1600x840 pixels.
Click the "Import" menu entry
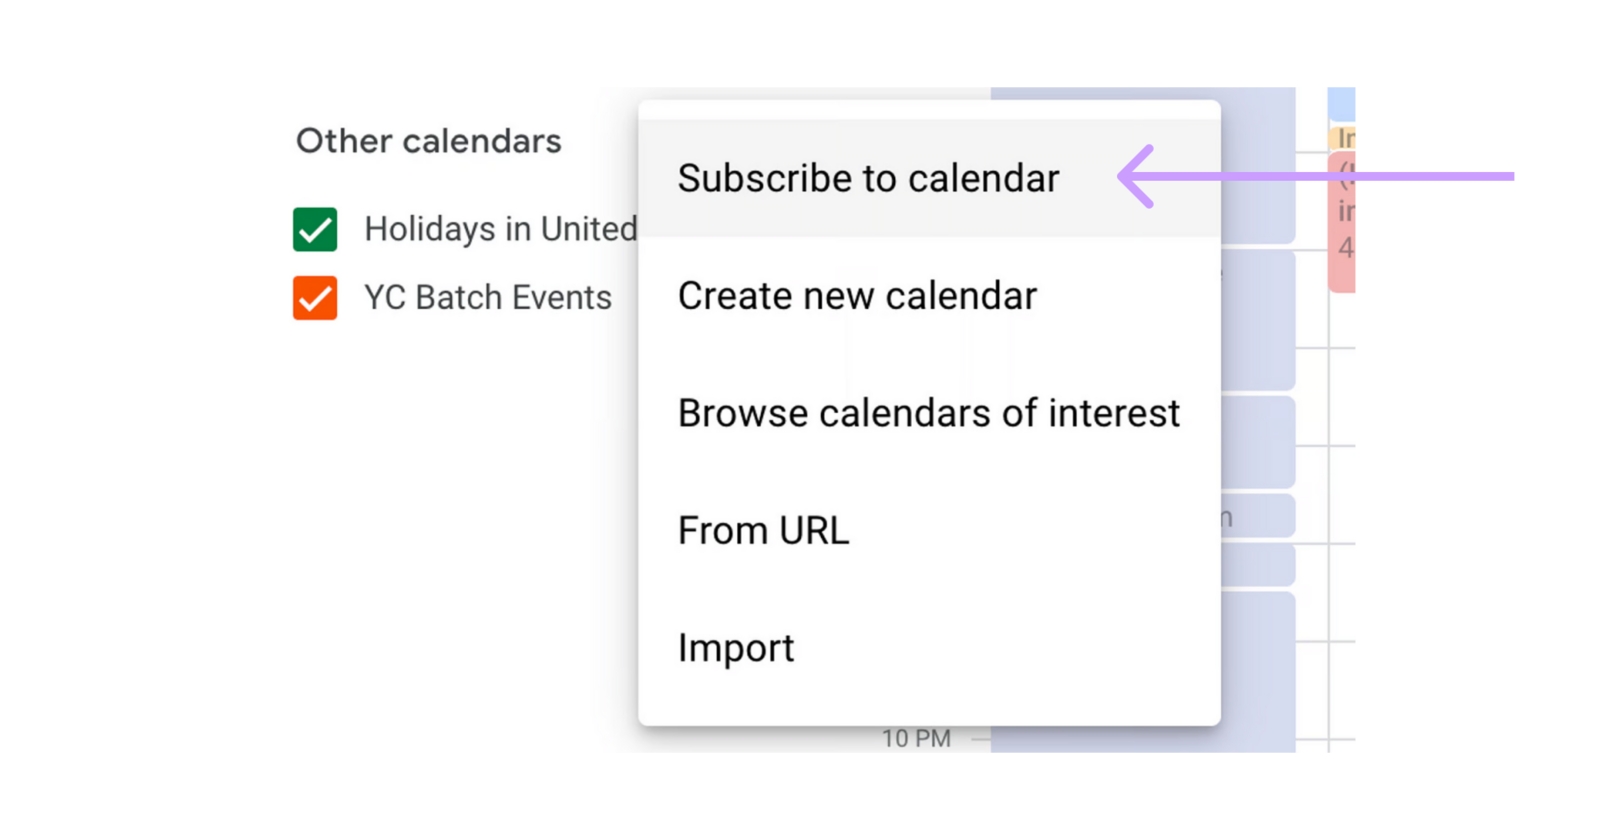click(x=736, y=648)
